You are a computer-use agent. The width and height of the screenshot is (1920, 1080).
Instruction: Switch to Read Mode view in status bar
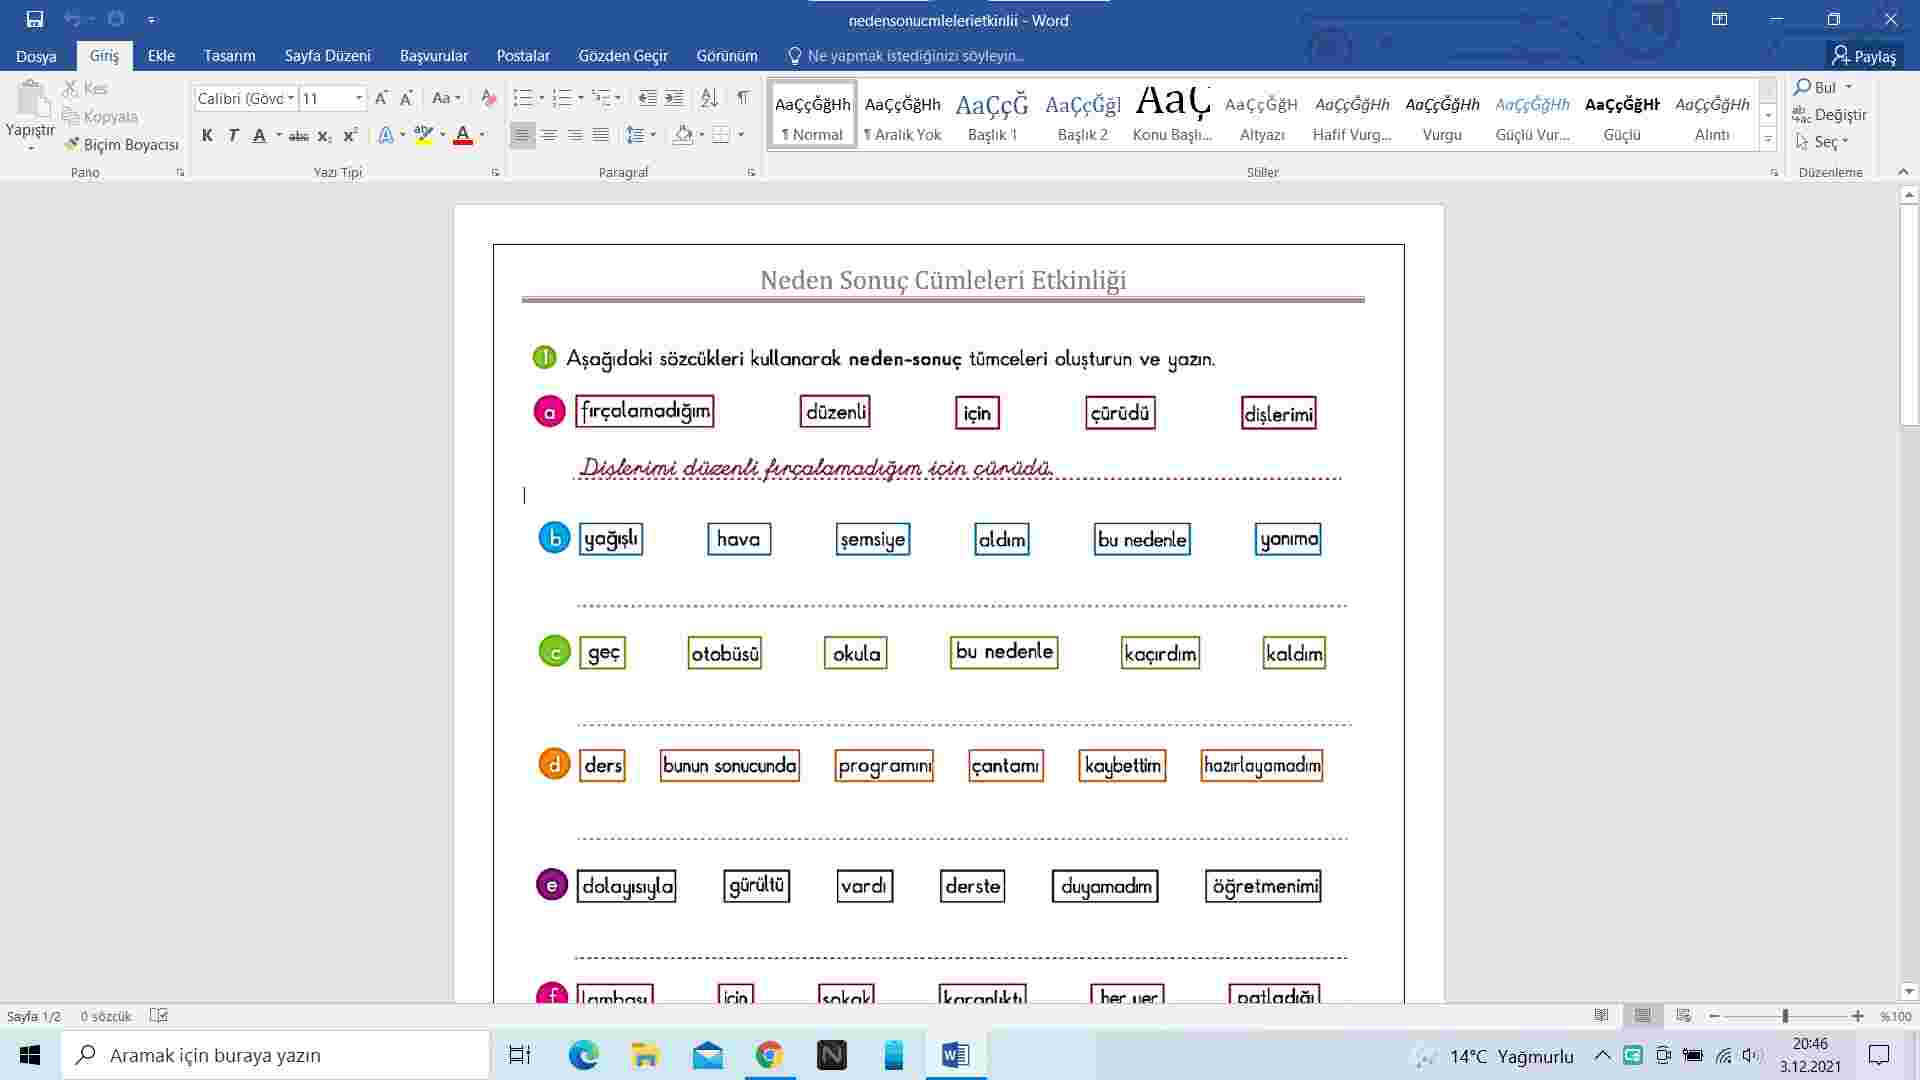pyautogui.click(x=1601, y=1016)
